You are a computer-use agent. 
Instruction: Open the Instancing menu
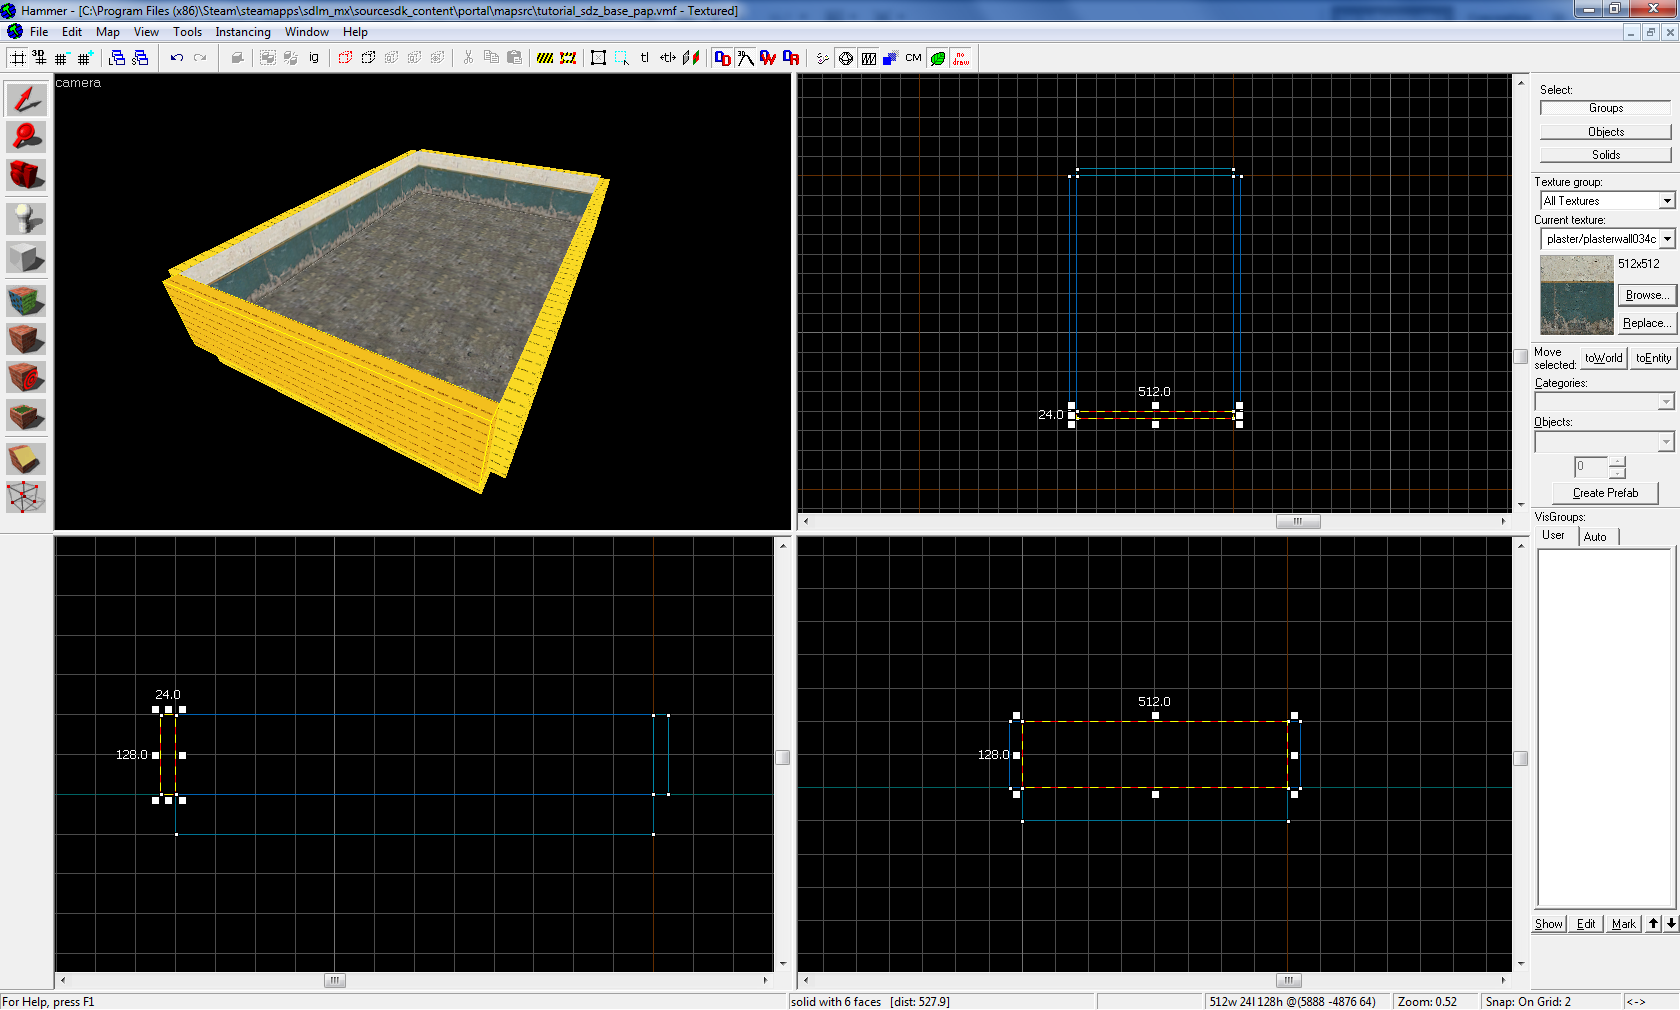point(242,32)
